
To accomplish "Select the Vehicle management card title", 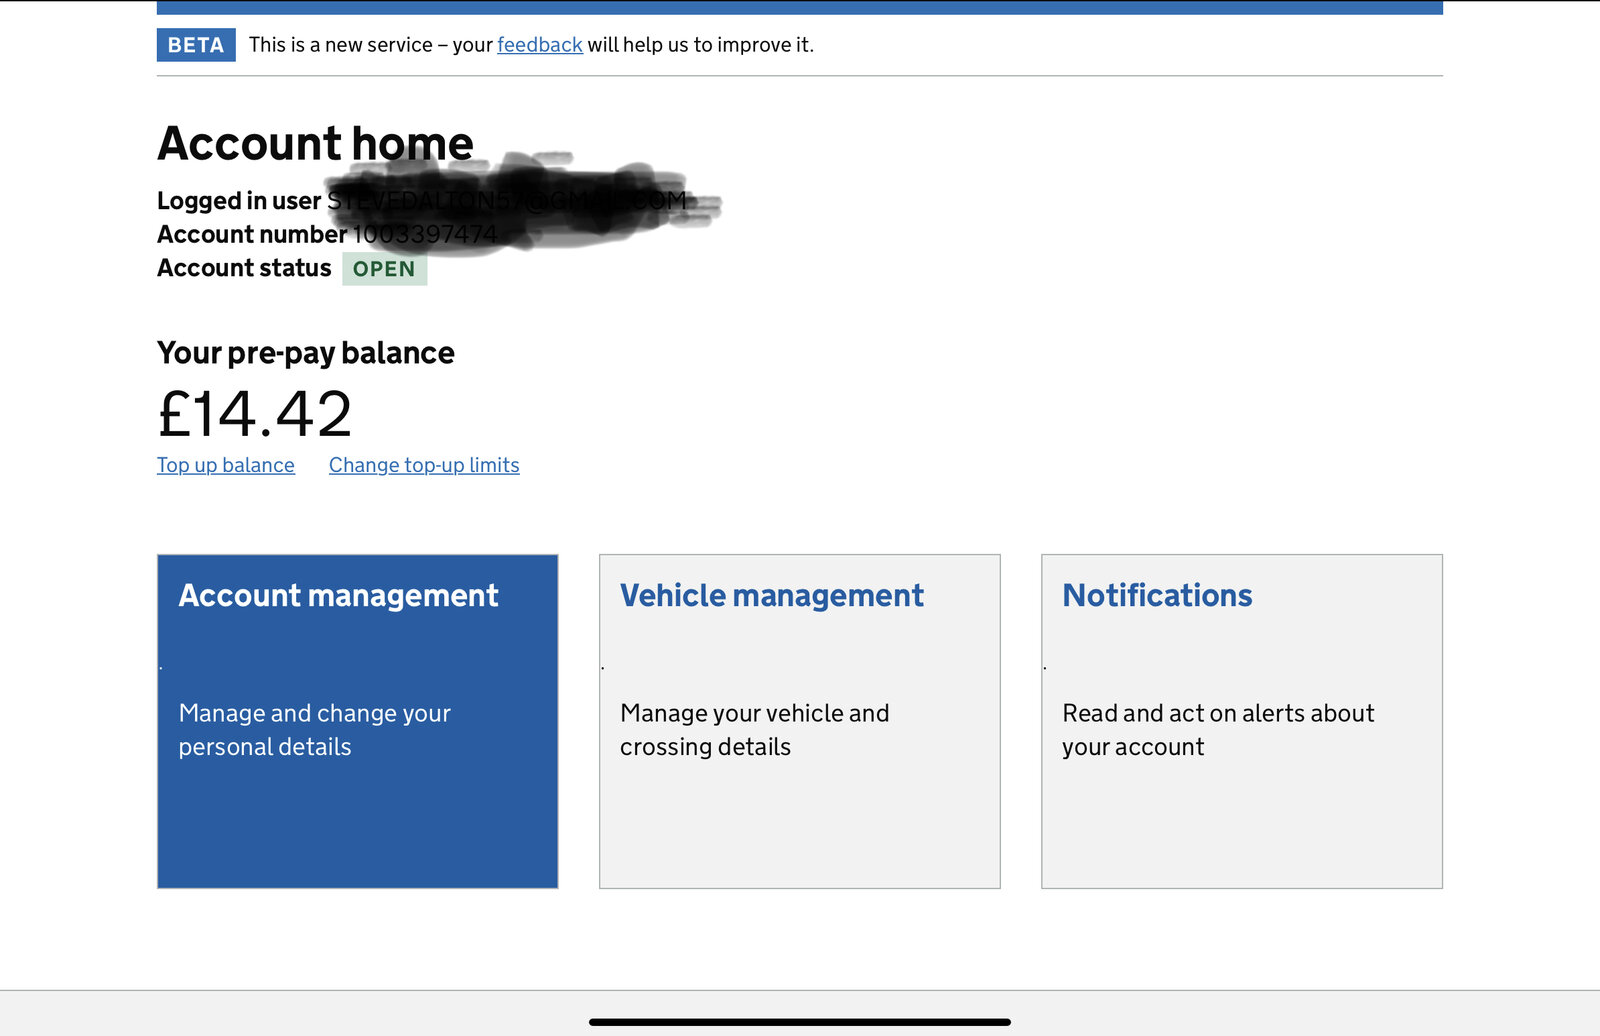I will [x=771, y=595].
